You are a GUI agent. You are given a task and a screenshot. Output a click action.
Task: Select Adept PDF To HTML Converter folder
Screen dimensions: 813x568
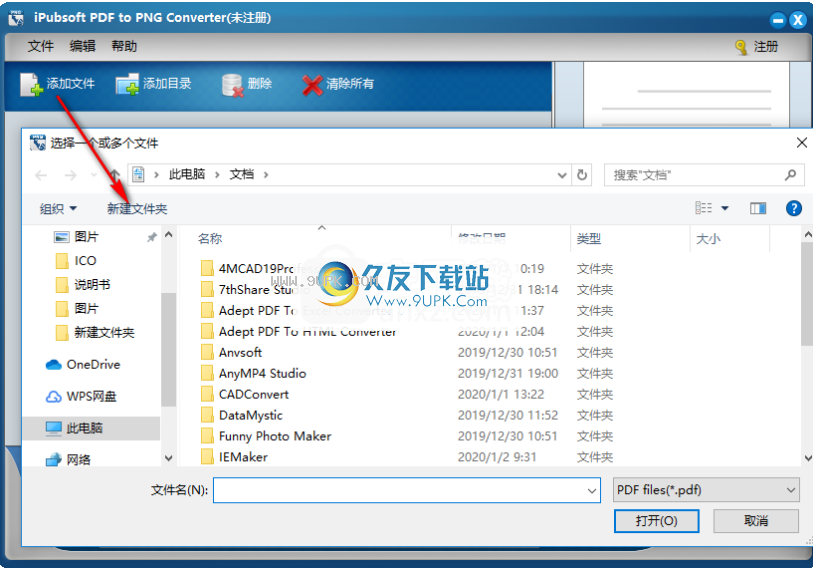coord(298,331)
